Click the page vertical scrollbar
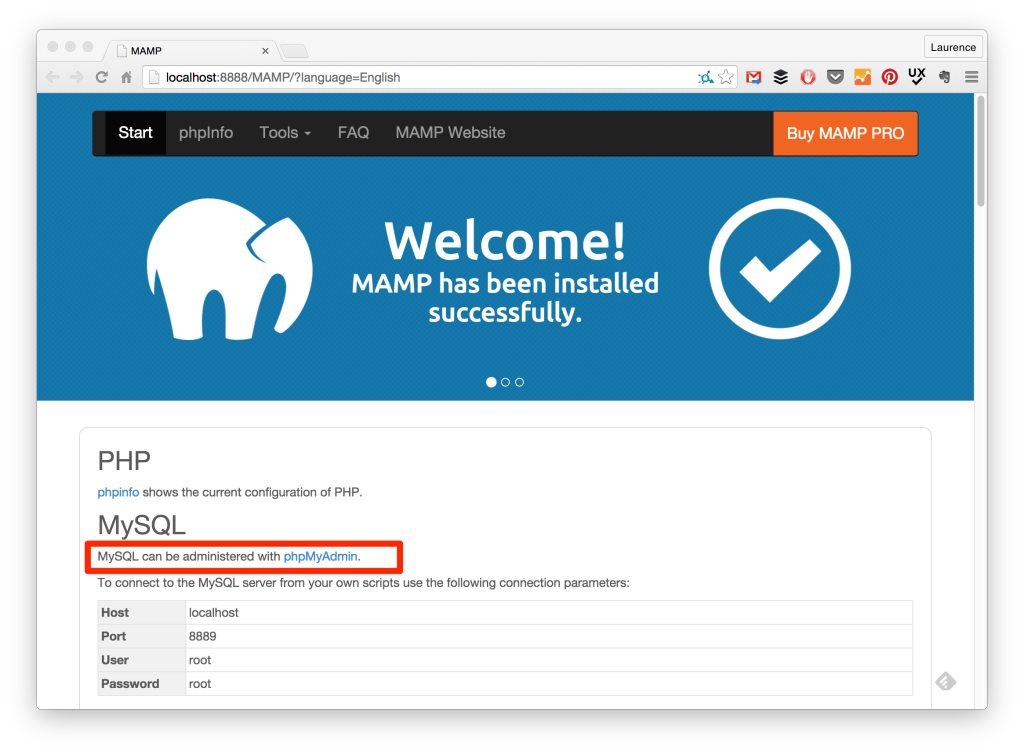 980,152
